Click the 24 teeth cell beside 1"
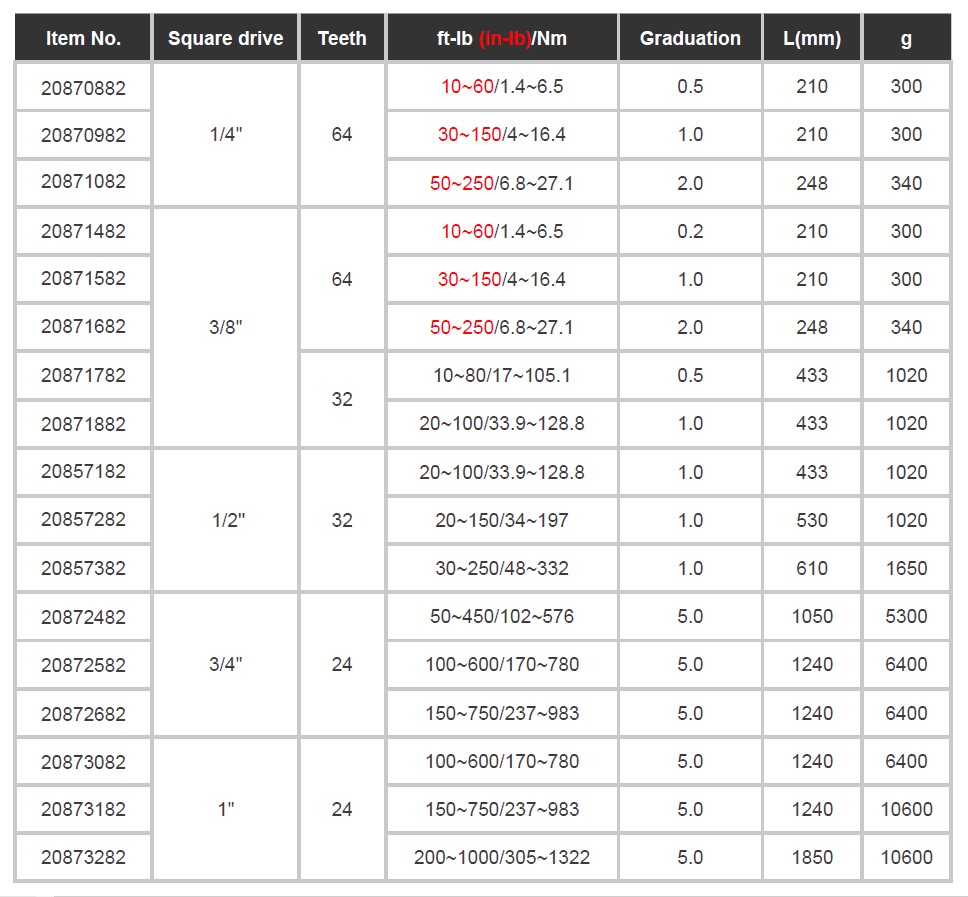The image size is (968, 897). 342,809
